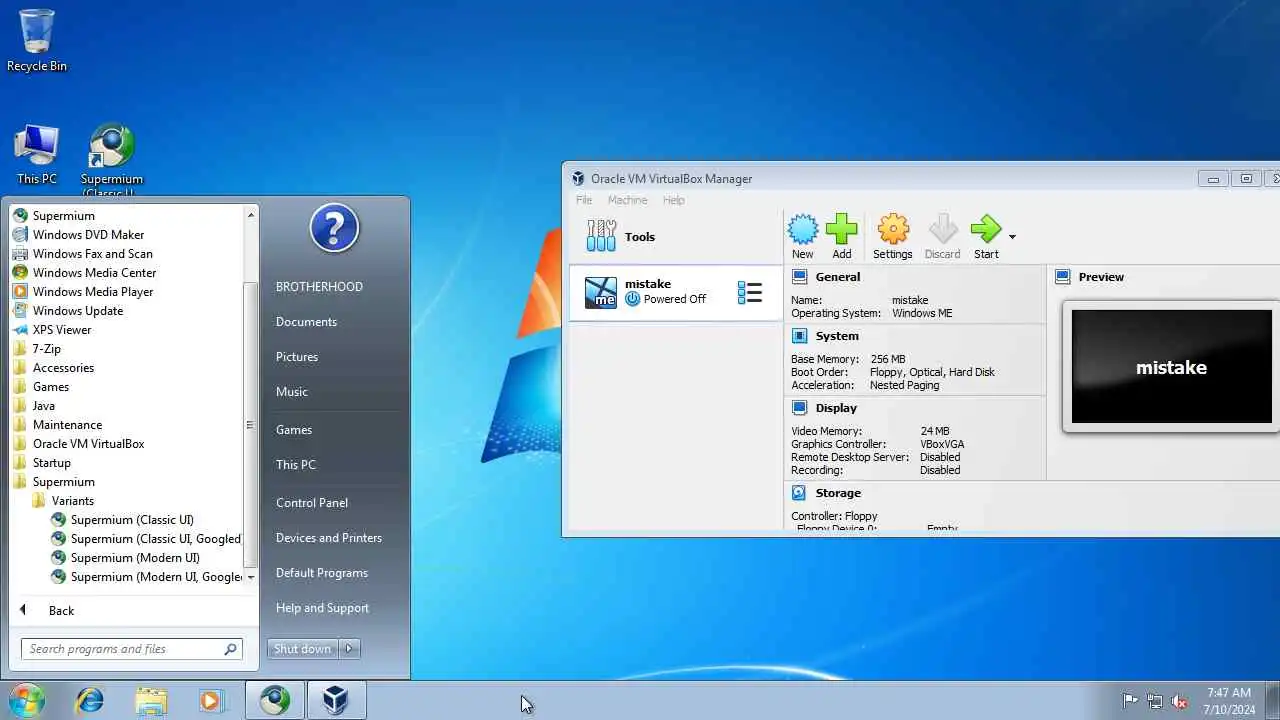1280x720 pixels.
Task: Switch to Supermium taskbar button
Action: click(275, 700)
